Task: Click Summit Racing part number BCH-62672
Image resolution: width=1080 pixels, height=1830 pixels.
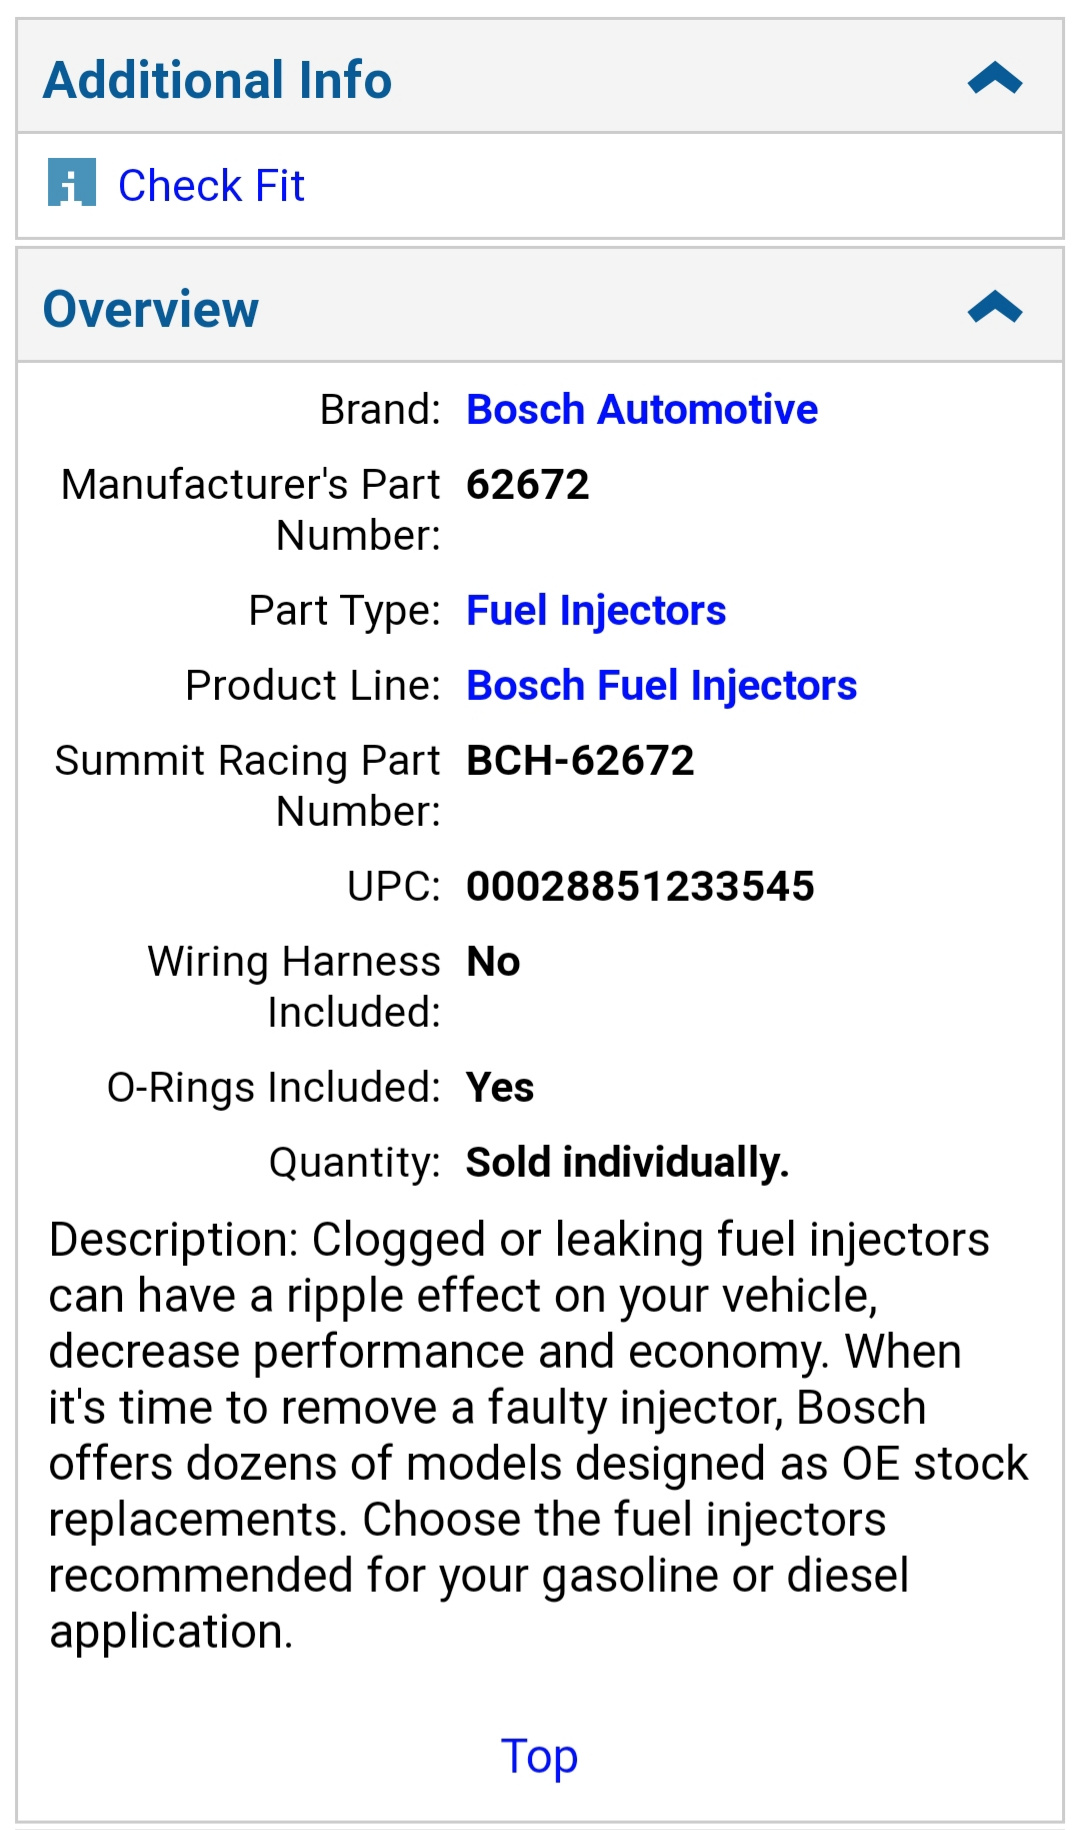Action: [580, 761]
